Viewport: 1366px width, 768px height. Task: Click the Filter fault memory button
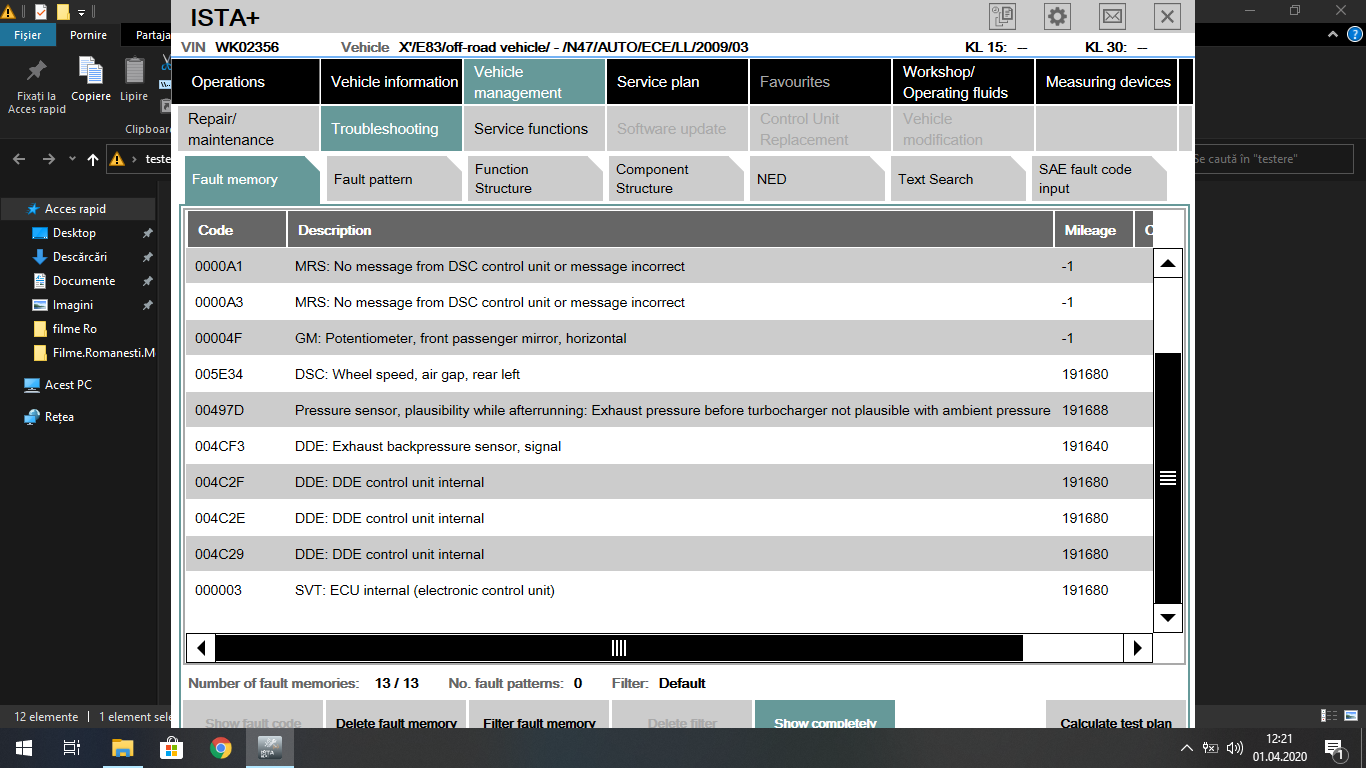point(539,715)
